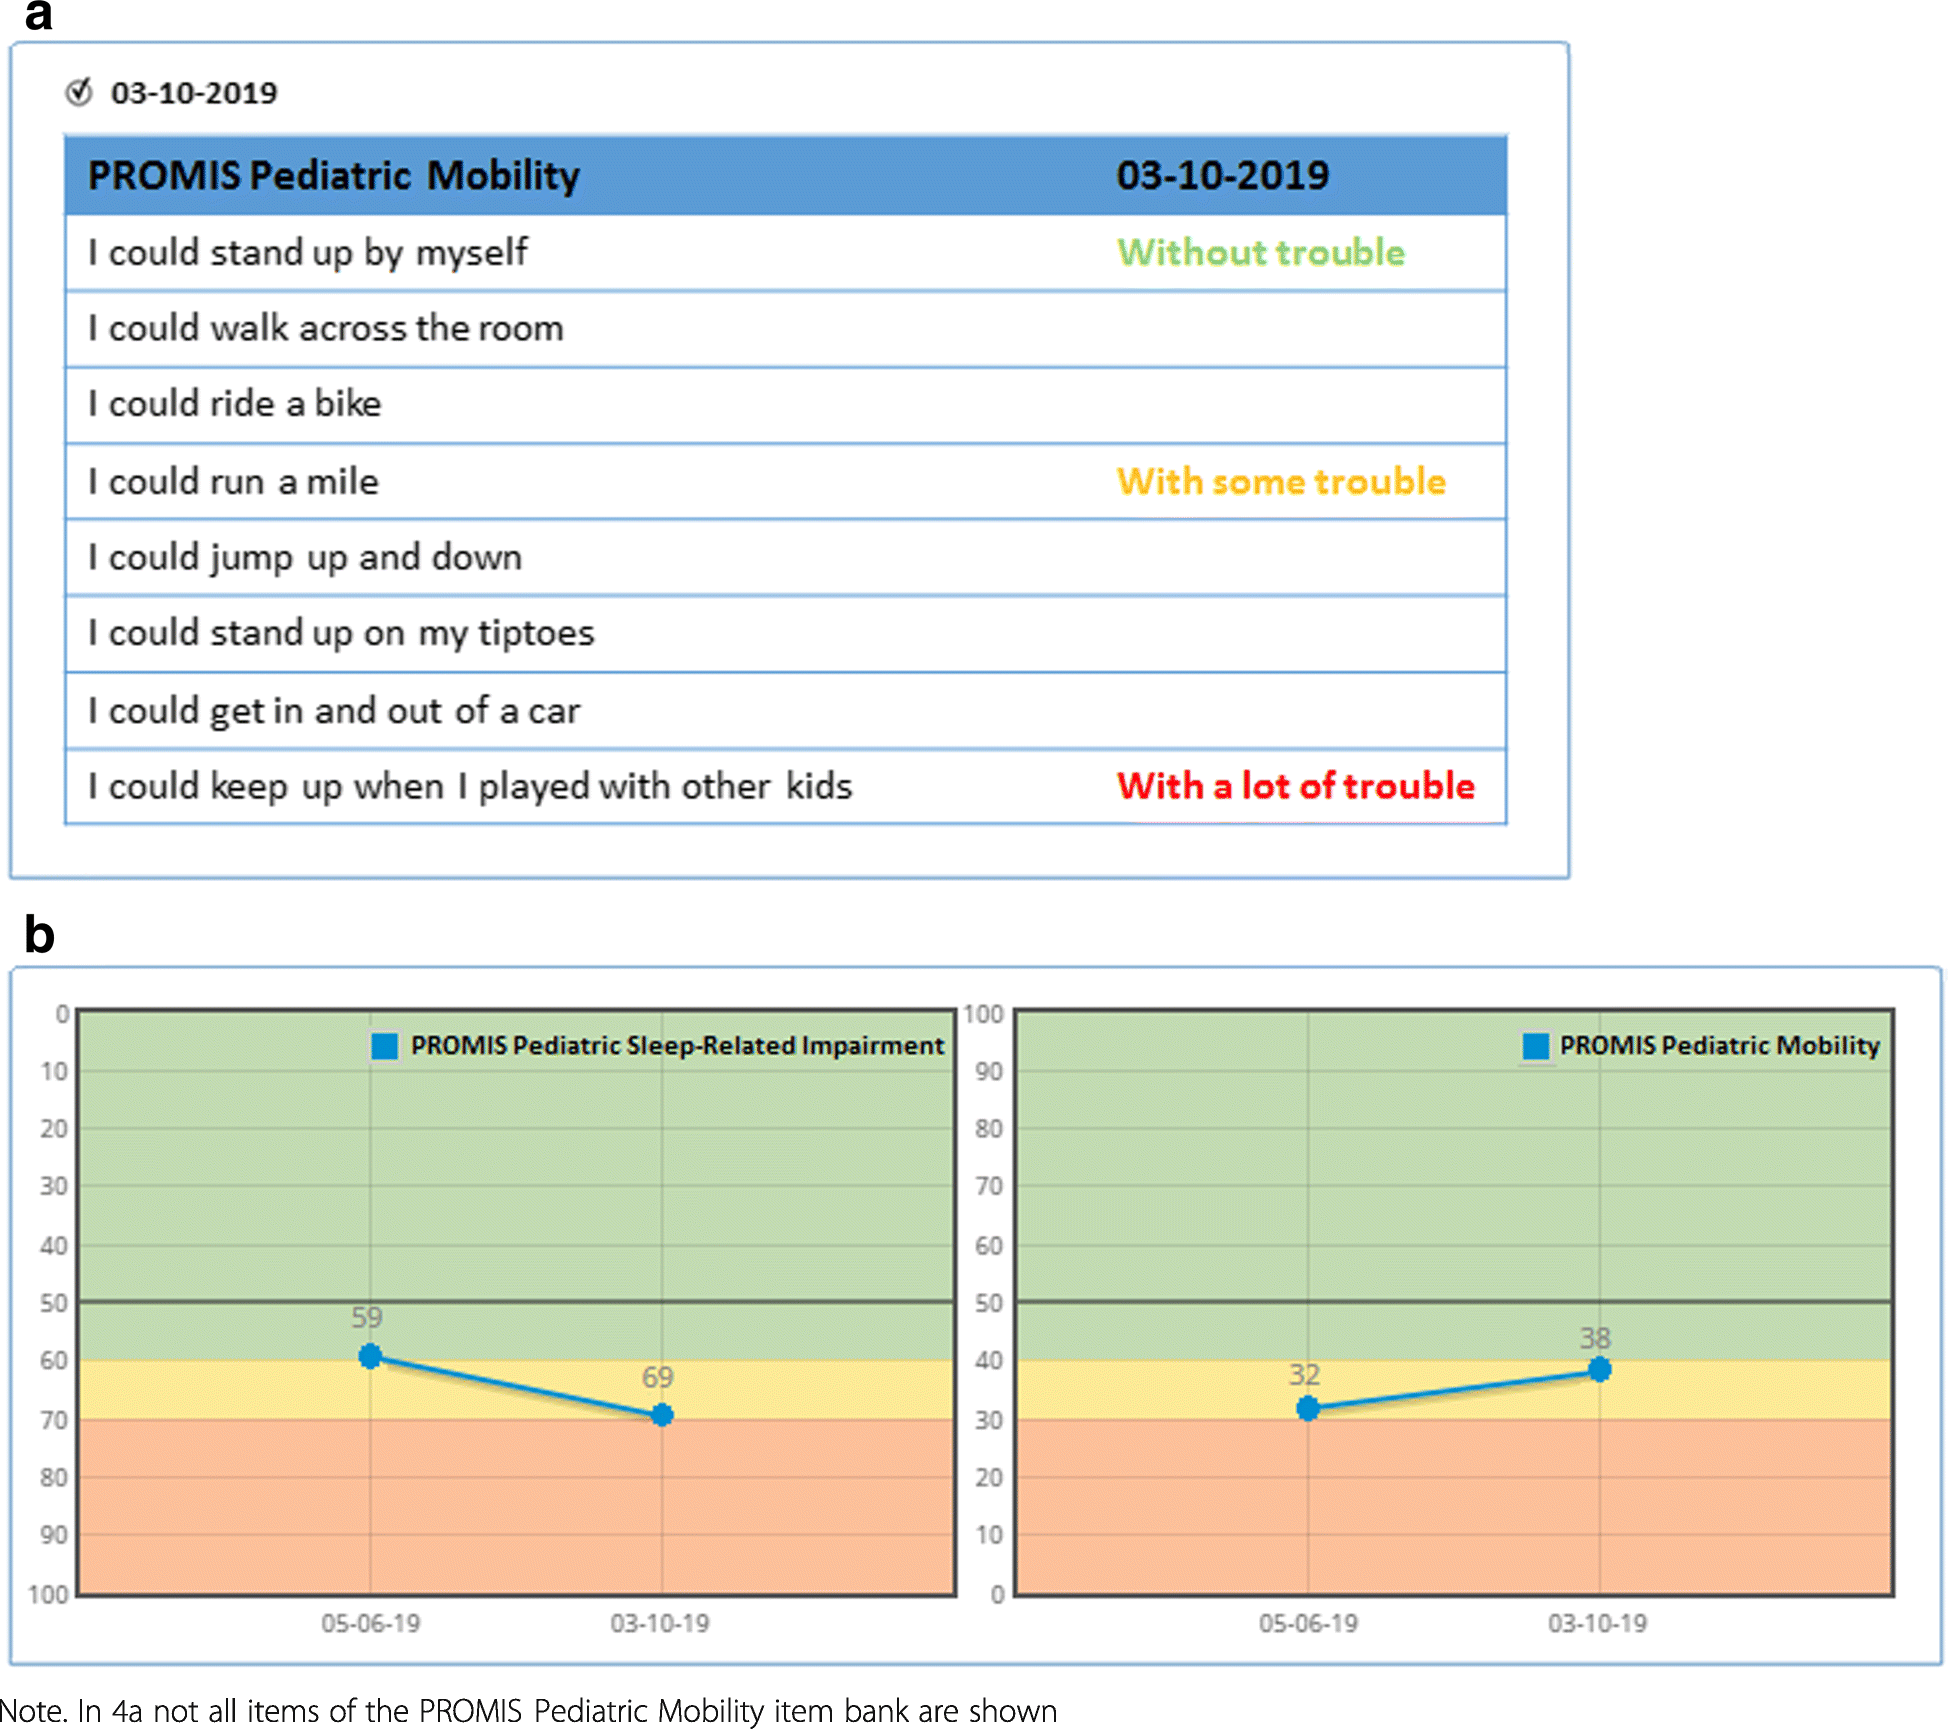
Task: Select row 'I could stand up by myself'
Action: tap(785, 252)
